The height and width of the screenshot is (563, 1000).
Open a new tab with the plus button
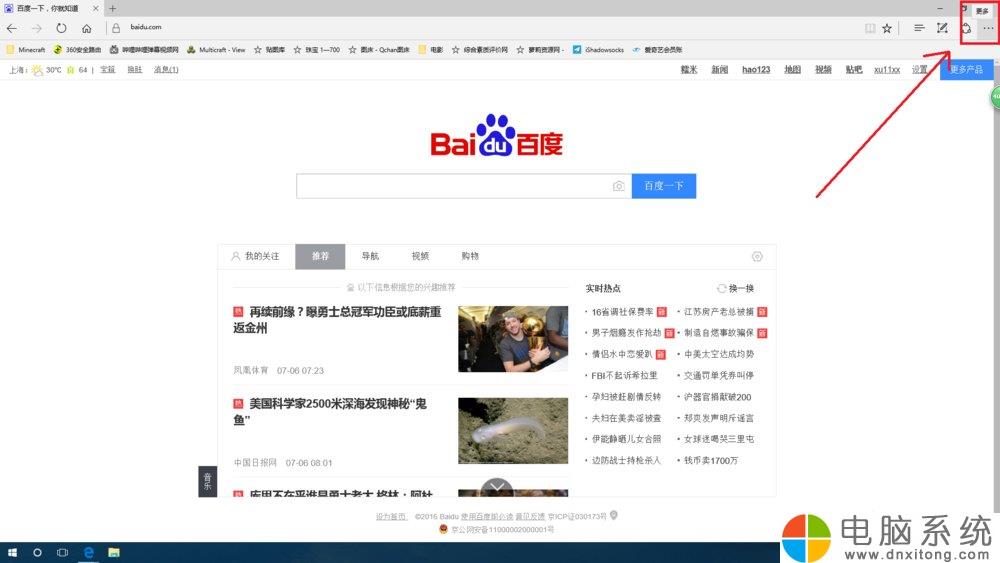112,8
